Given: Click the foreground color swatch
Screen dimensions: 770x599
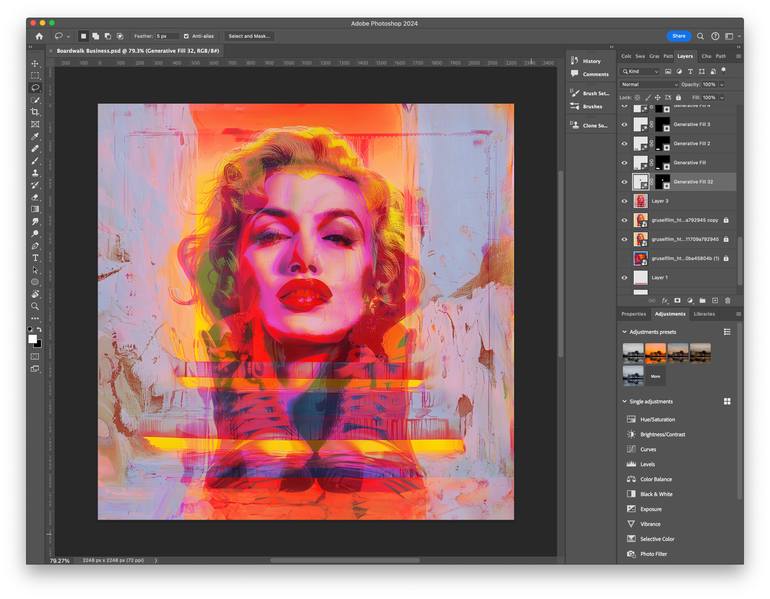Looking at the screenshot, I should click(32, 339).
